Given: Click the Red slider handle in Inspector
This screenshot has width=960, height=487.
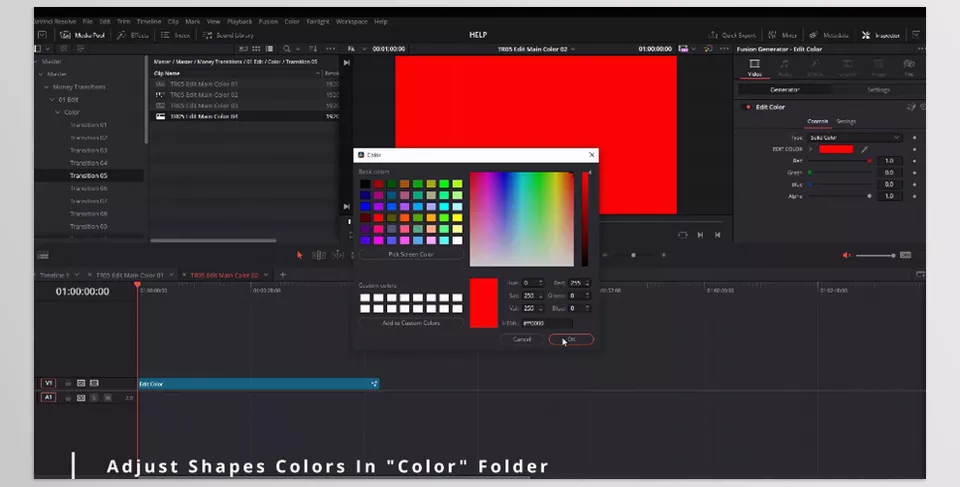Looking at the screenshot, I should pos(869,161).
